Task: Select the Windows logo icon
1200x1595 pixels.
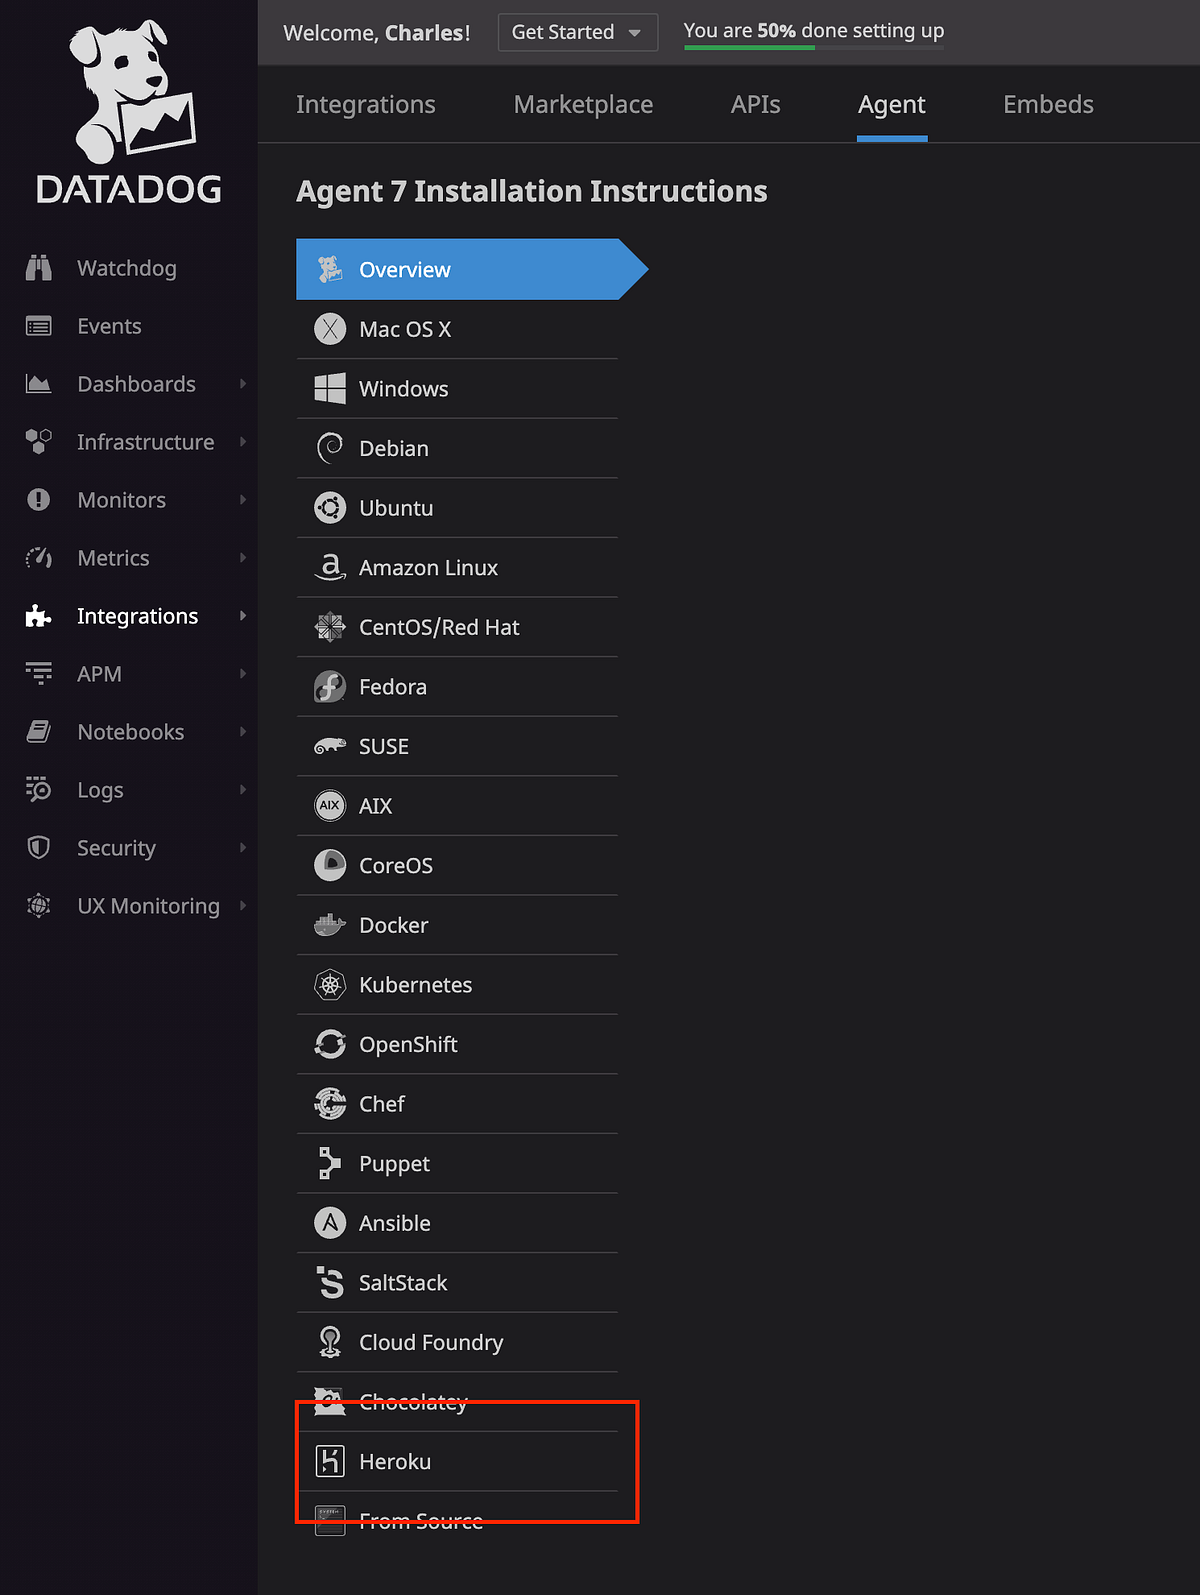Action: (330, 389)
